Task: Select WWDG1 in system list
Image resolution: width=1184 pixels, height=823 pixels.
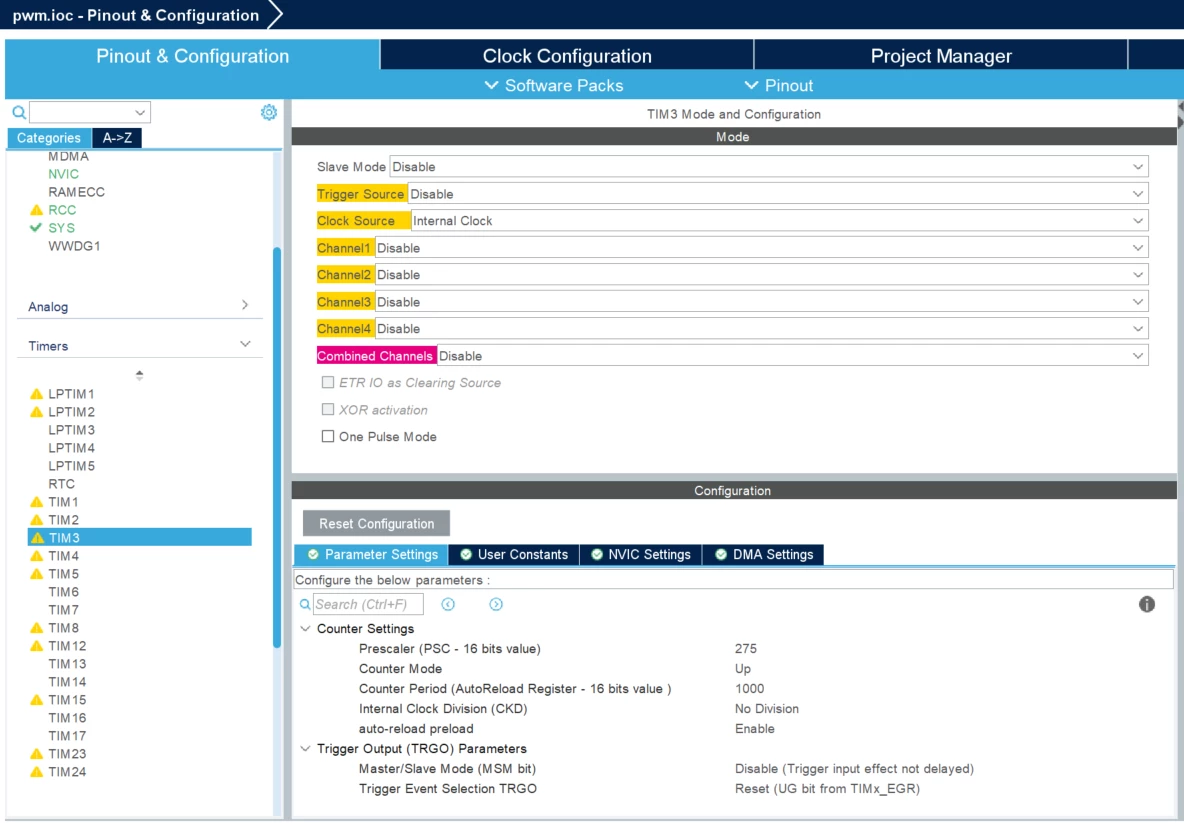Action: click(x=74, y=246)
